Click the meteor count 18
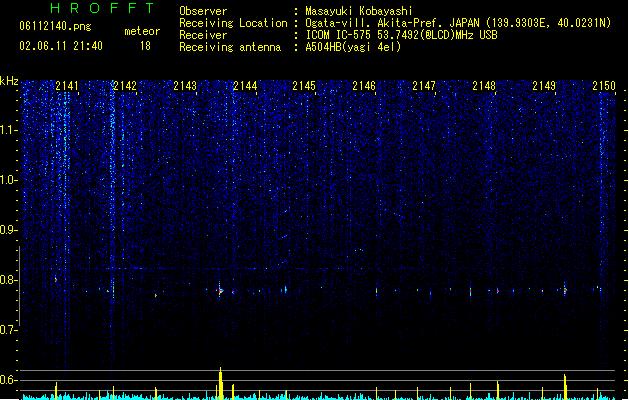 (x=145, y=46)
